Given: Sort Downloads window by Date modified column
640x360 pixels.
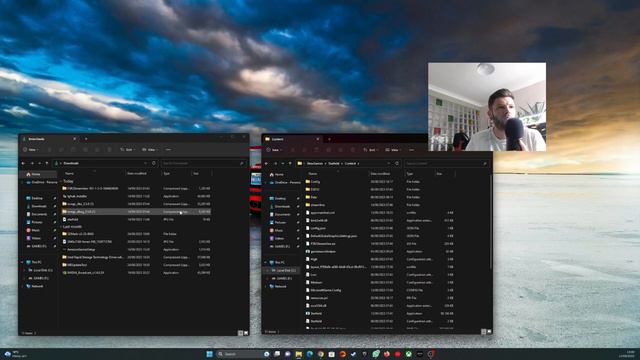Looking at the screenshot, I should click(137, 173).
